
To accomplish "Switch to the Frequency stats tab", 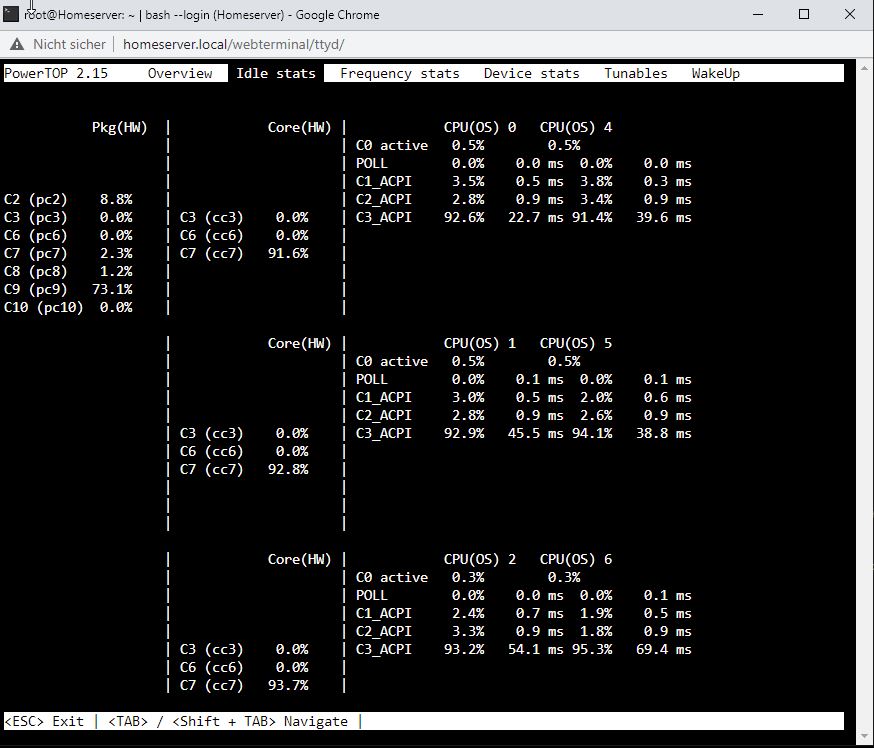I will pyautogui.click(x=400, y=74).
